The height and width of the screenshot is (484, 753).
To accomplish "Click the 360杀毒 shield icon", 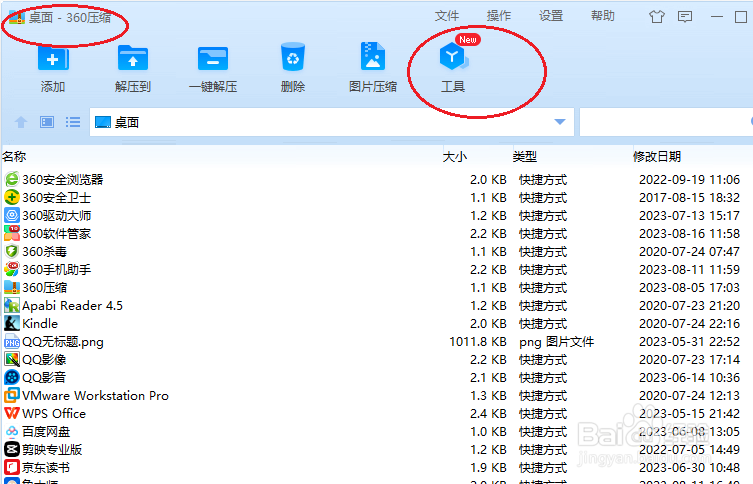I will pos(12,251).
